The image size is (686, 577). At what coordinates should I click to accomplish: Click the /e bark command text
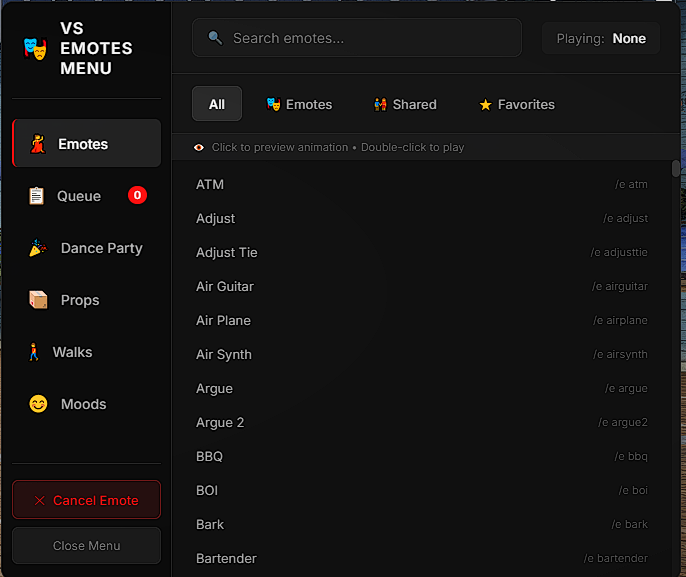pyautogui.click(x=629, y=524)
